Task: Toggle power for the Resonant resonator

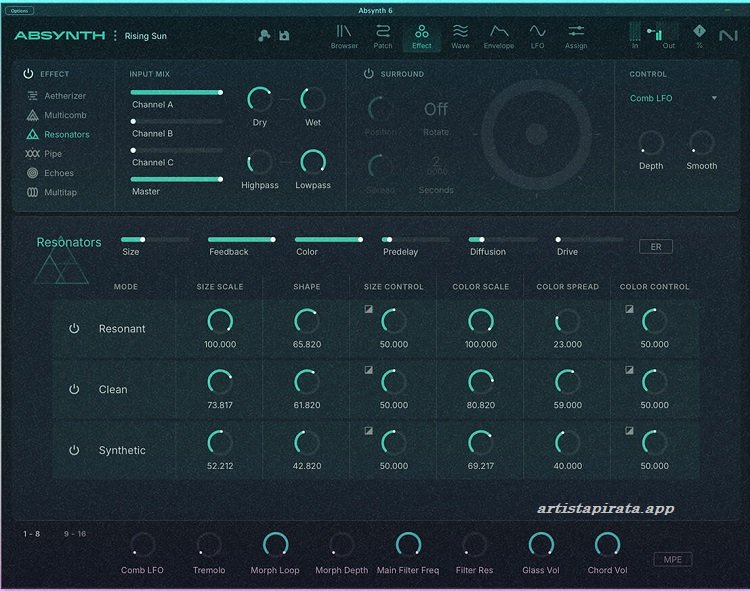Action: 74,328
